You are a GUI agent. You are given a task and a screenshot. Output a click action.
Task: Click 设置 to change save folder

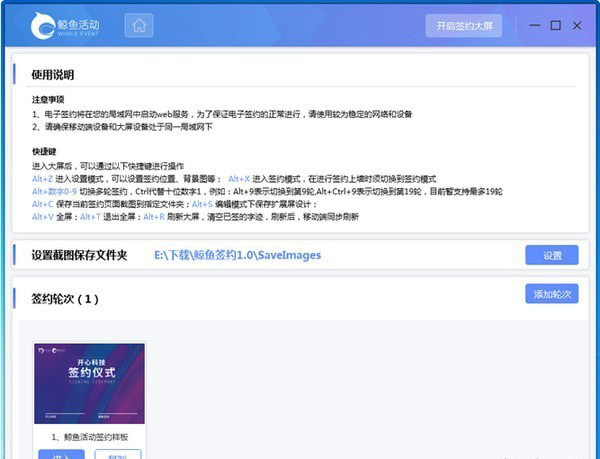coord(552,255)
